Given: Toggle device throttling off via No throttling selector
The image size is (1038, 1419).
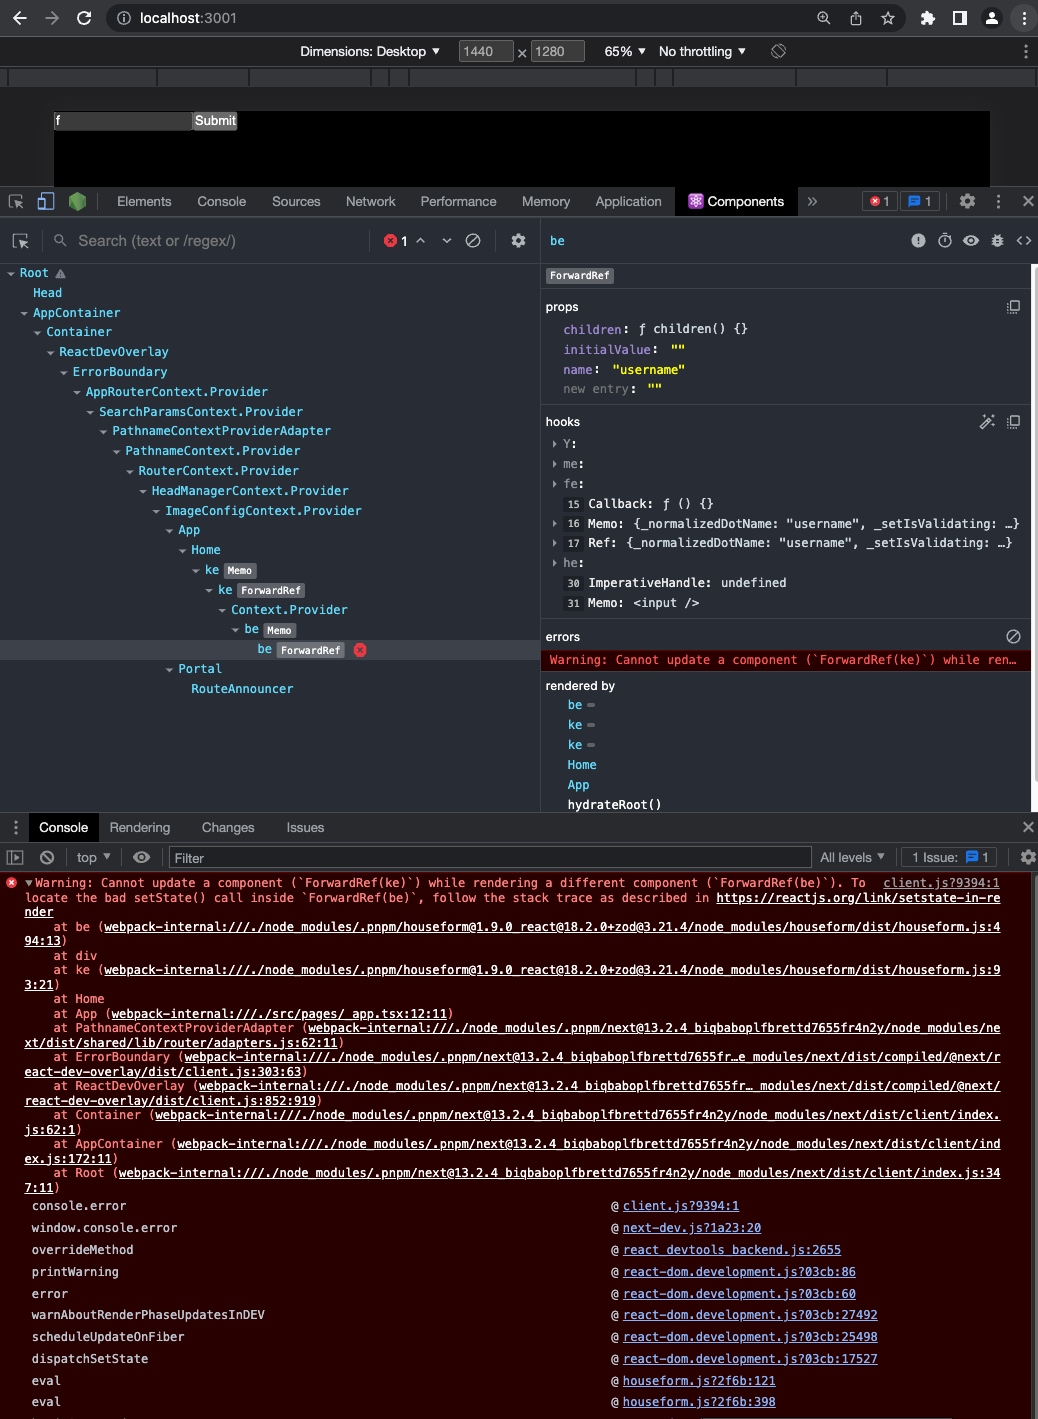Looking at the screenshot, I should tap(701, 51).
